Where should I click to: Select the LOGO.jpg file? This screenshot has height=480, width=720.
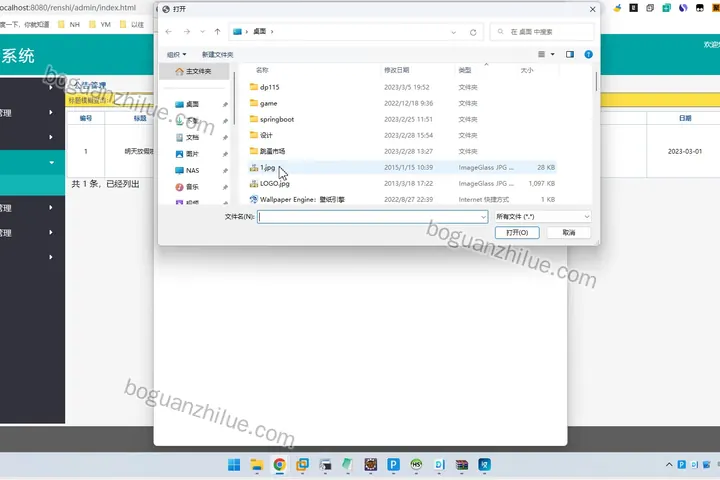coord(402,183)
